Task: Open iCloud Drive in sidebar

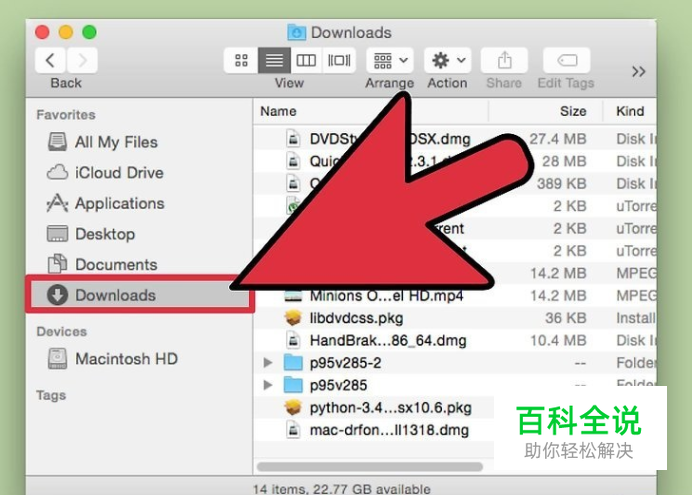Action: click(119, 172)
